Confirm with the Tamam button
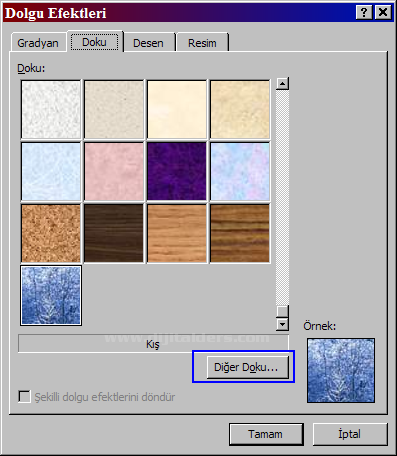The image size is (397, 456). click(266, 434)
